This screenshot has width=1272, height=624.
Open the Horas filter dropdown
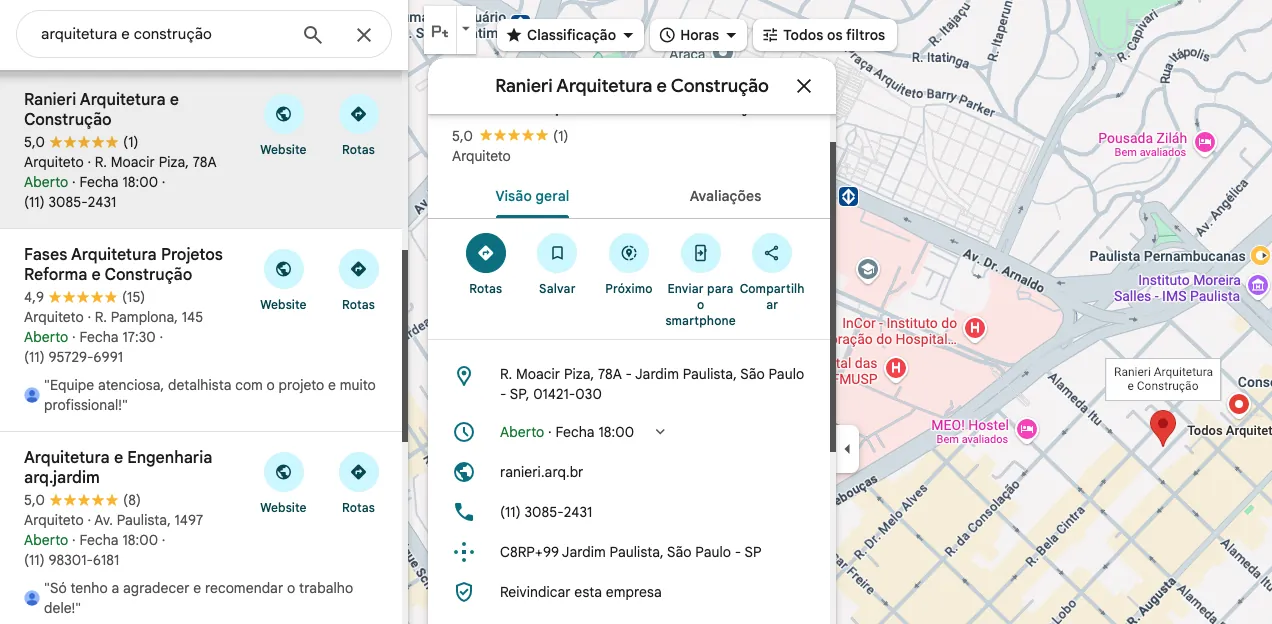[699, 35]
